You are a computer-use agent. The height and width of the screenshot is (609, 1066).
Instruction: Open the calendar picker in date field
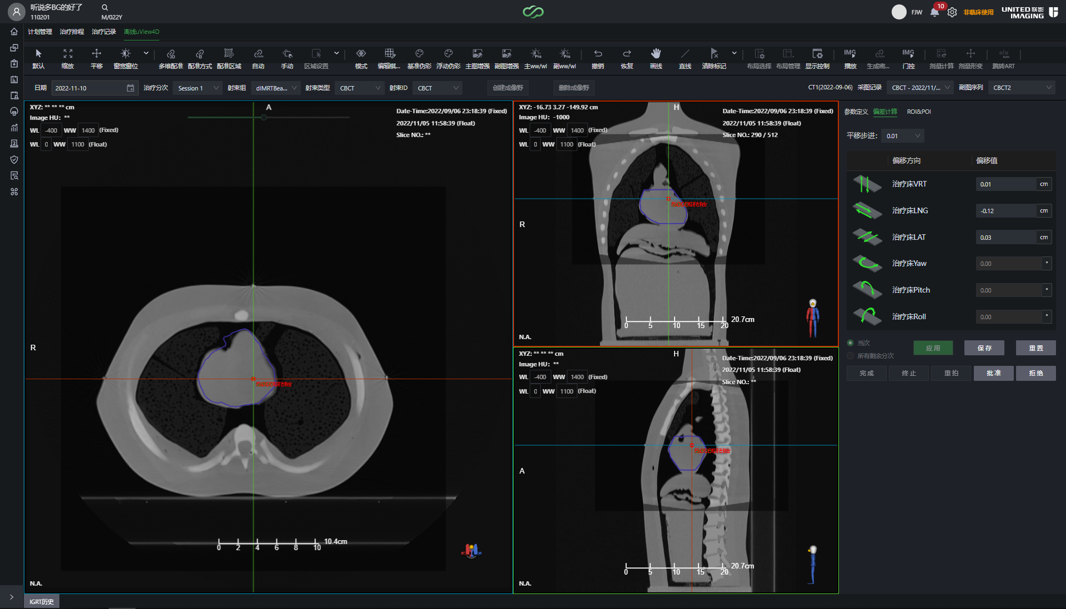tap(131, 88)
